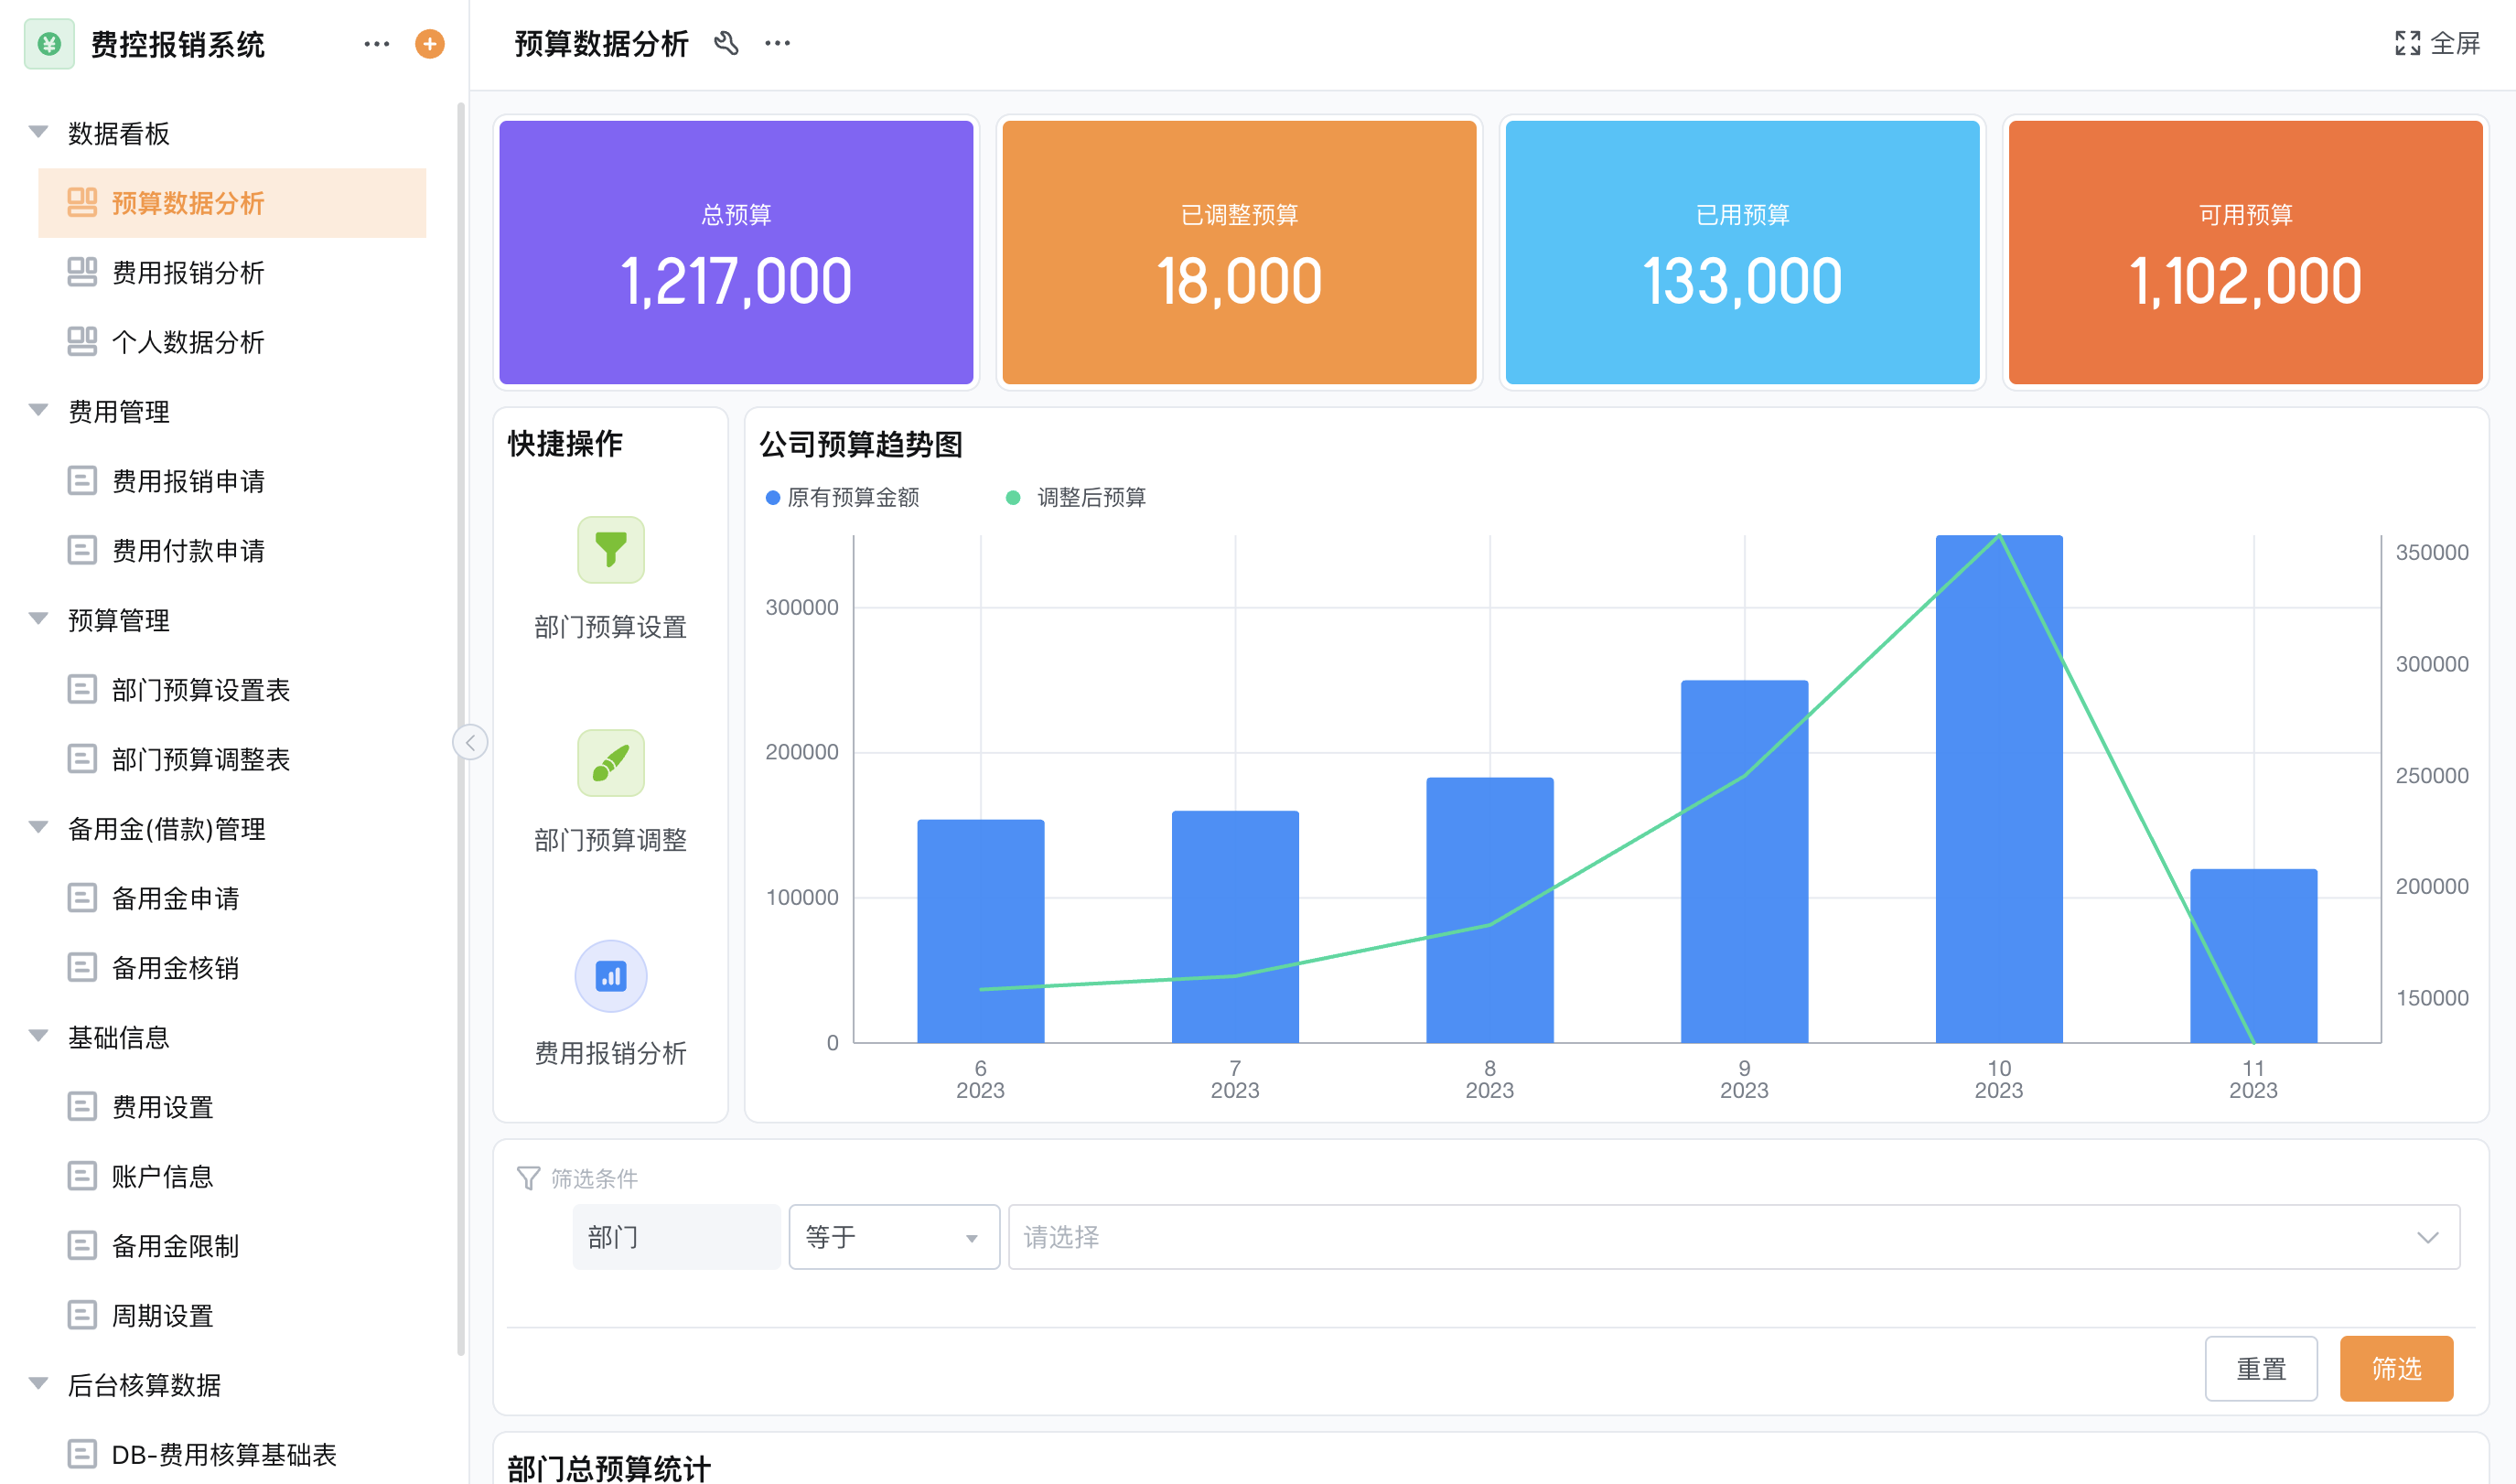This screenshot has width=2516, height=1484.
Task: Click the form icon beside DB-费用核算基础表
Action: click(82, 1454)
